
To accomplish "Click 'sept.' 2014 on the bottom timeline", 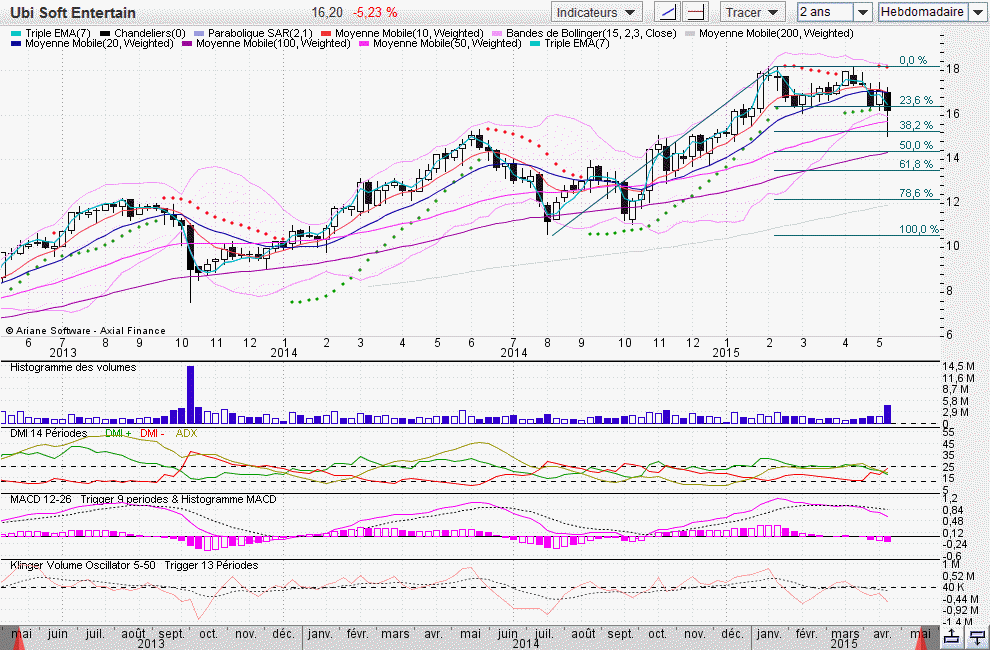I will coord(620,634).
